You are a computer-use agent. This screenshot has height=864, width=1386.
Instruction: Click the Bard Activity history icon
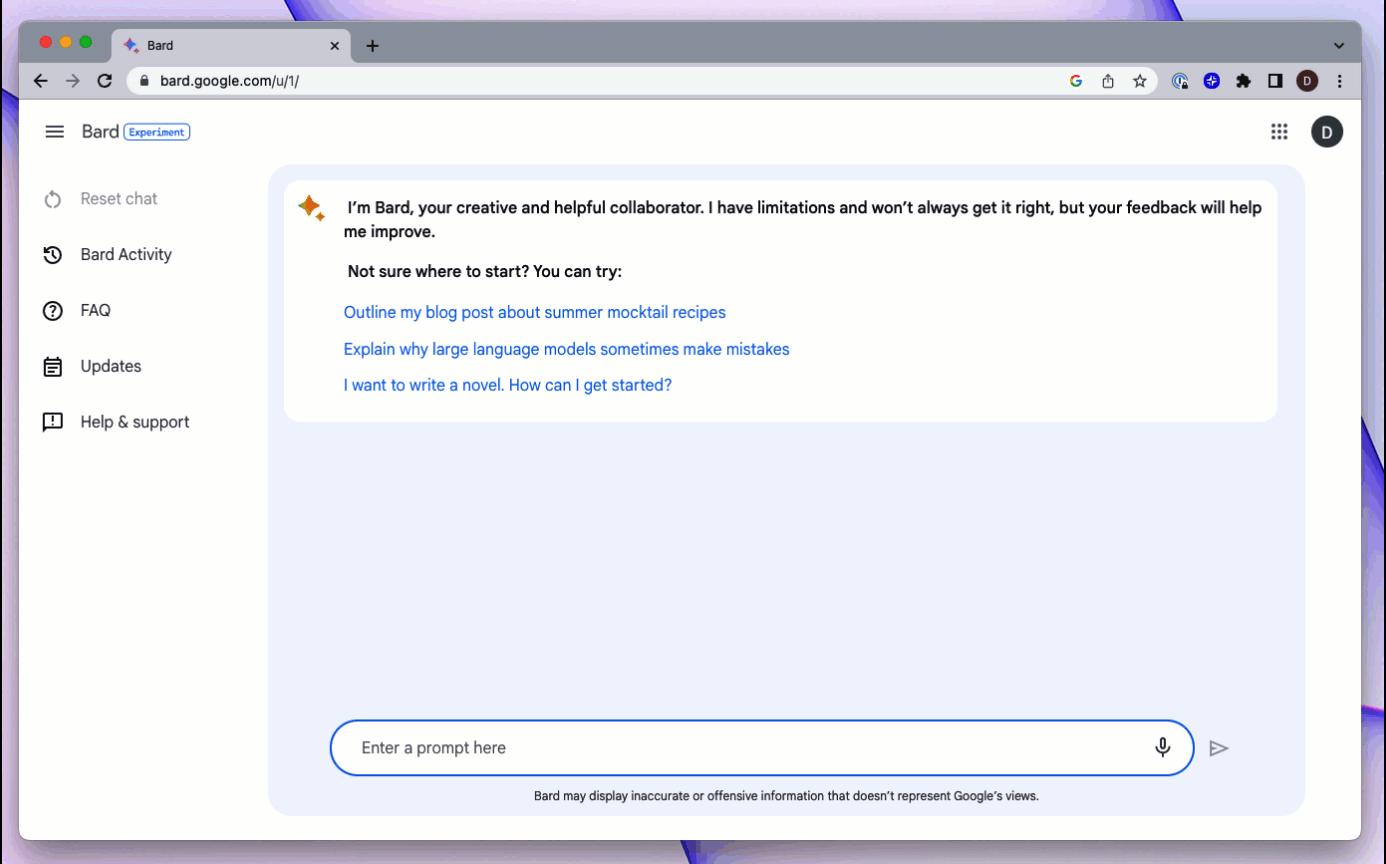pos(53,255)
